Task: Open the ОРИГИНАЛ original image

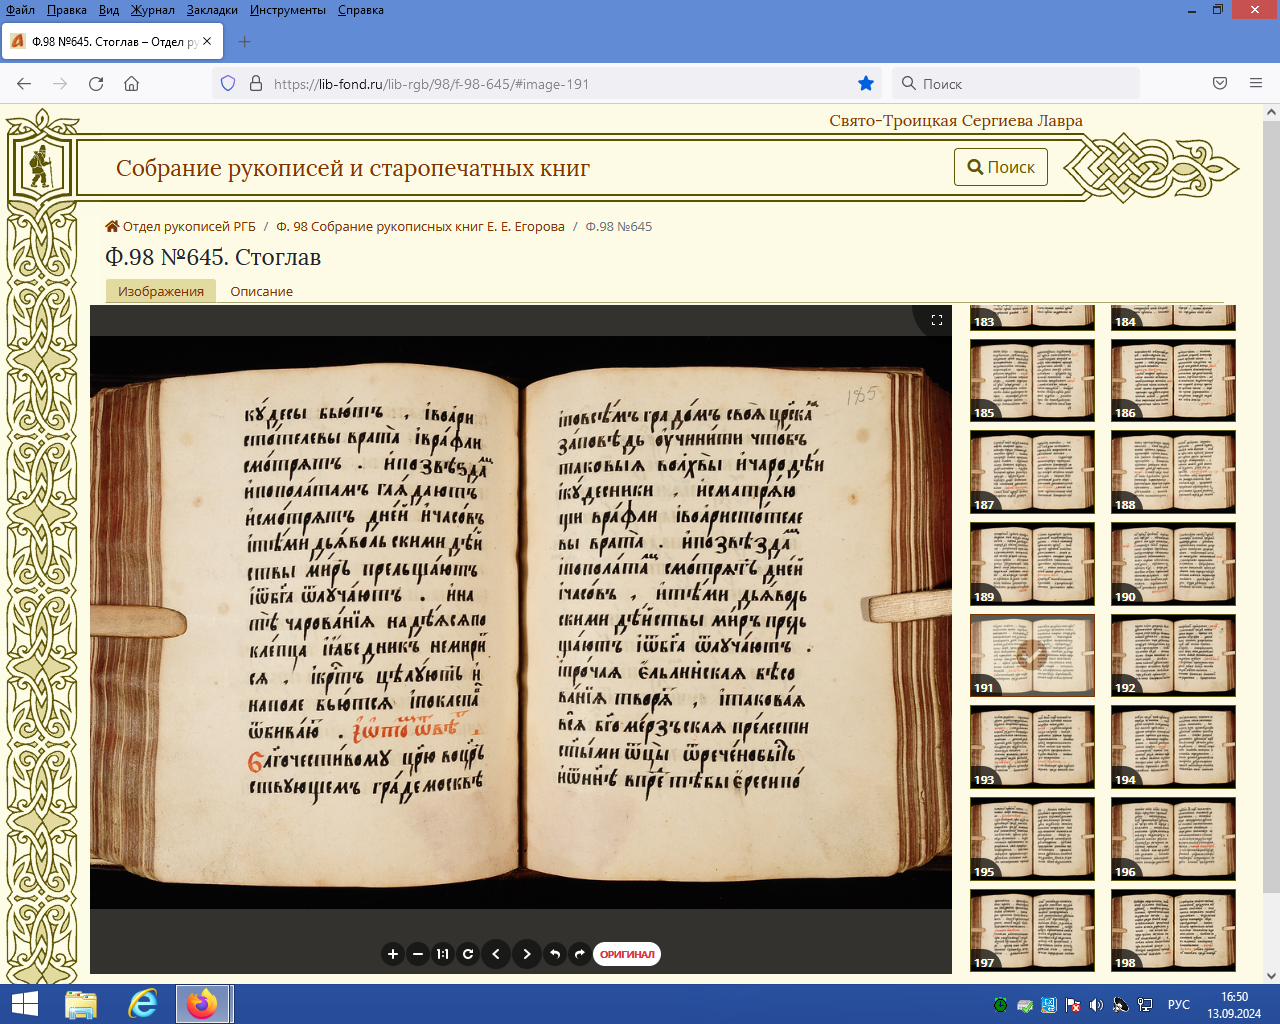Action: pyautogui.click(x=627, y=954)
